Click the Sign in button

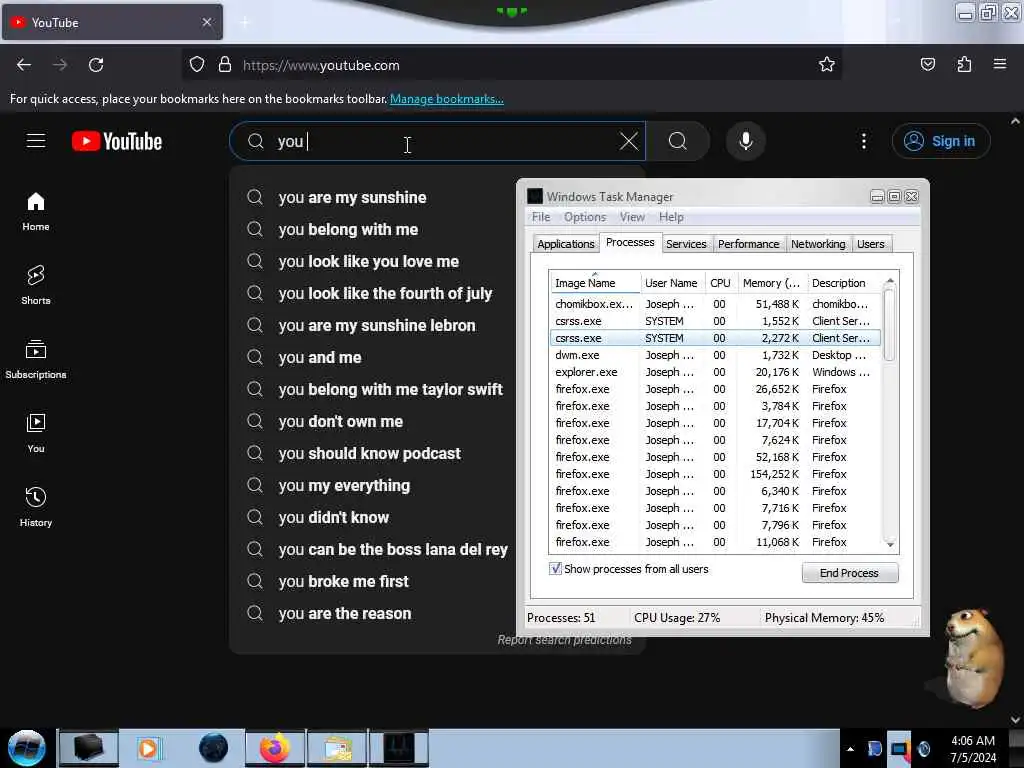(x=941, y=141)
